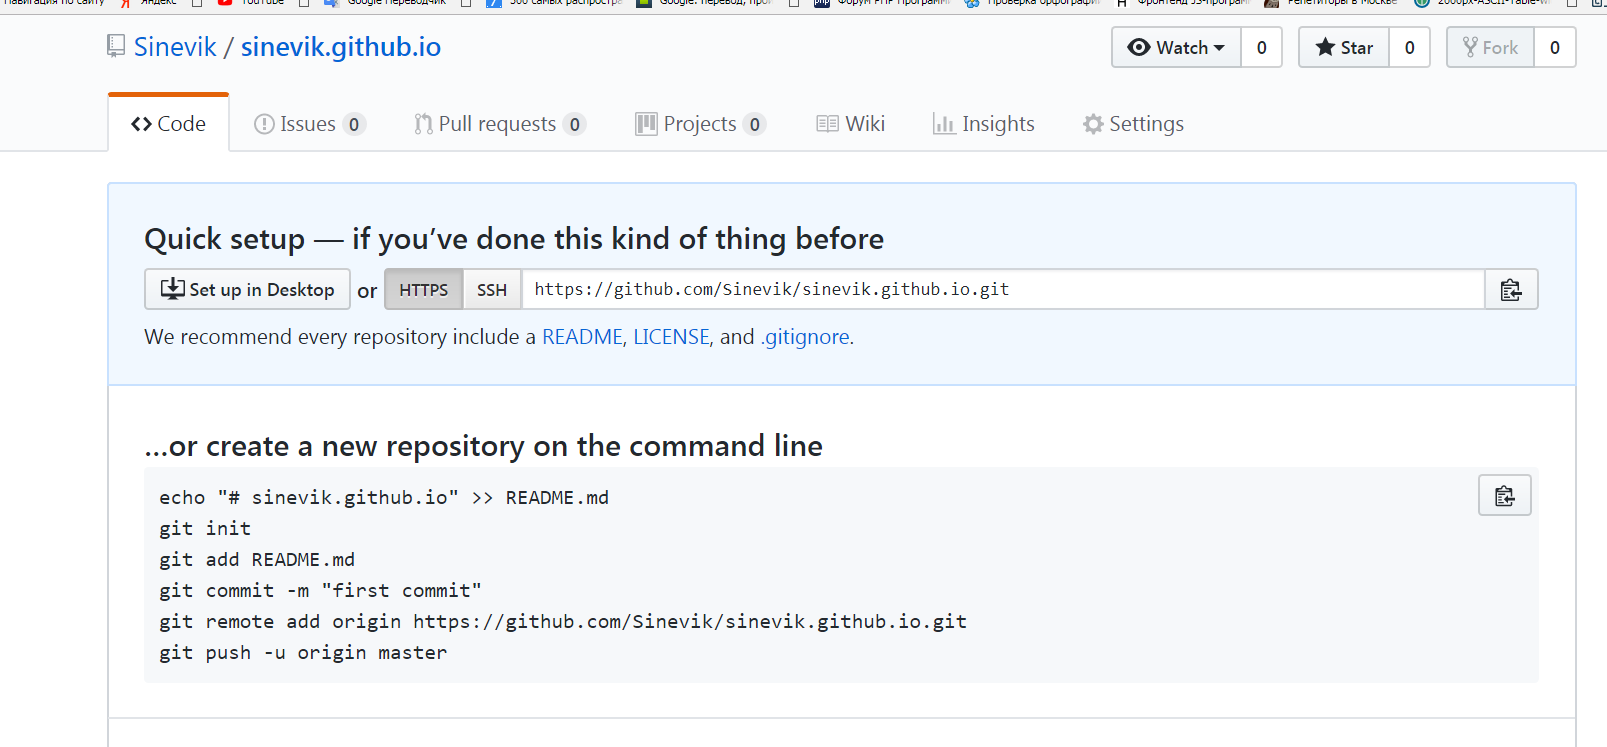Switch to the Issues tab
The width and height of the screenshot is (1607, 747).
(x=309, y=124)
